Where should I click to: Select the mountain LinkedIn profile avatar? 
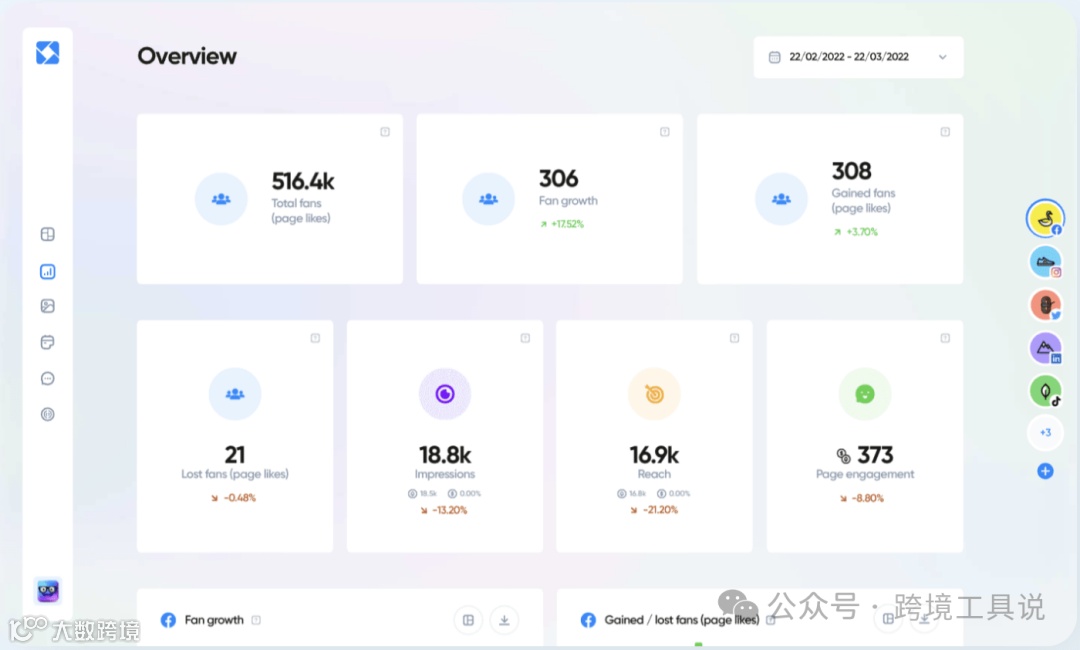point(1046,348)
